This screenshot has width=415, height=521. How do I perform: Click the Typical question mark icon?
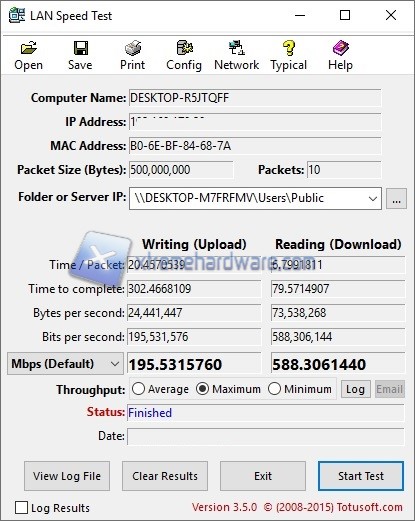click(x=289, y=48)
